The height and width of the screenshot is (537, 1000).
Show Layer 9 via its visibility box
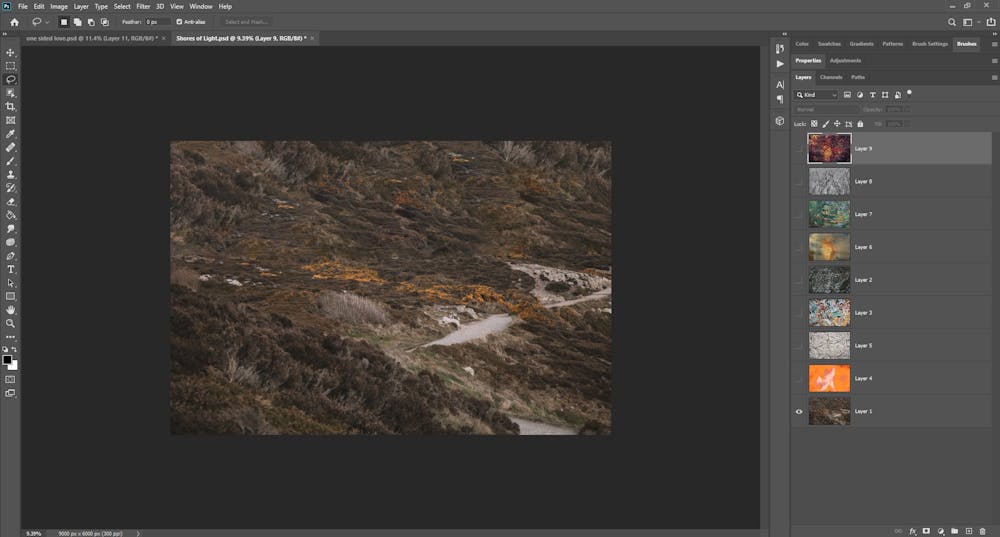798,149
